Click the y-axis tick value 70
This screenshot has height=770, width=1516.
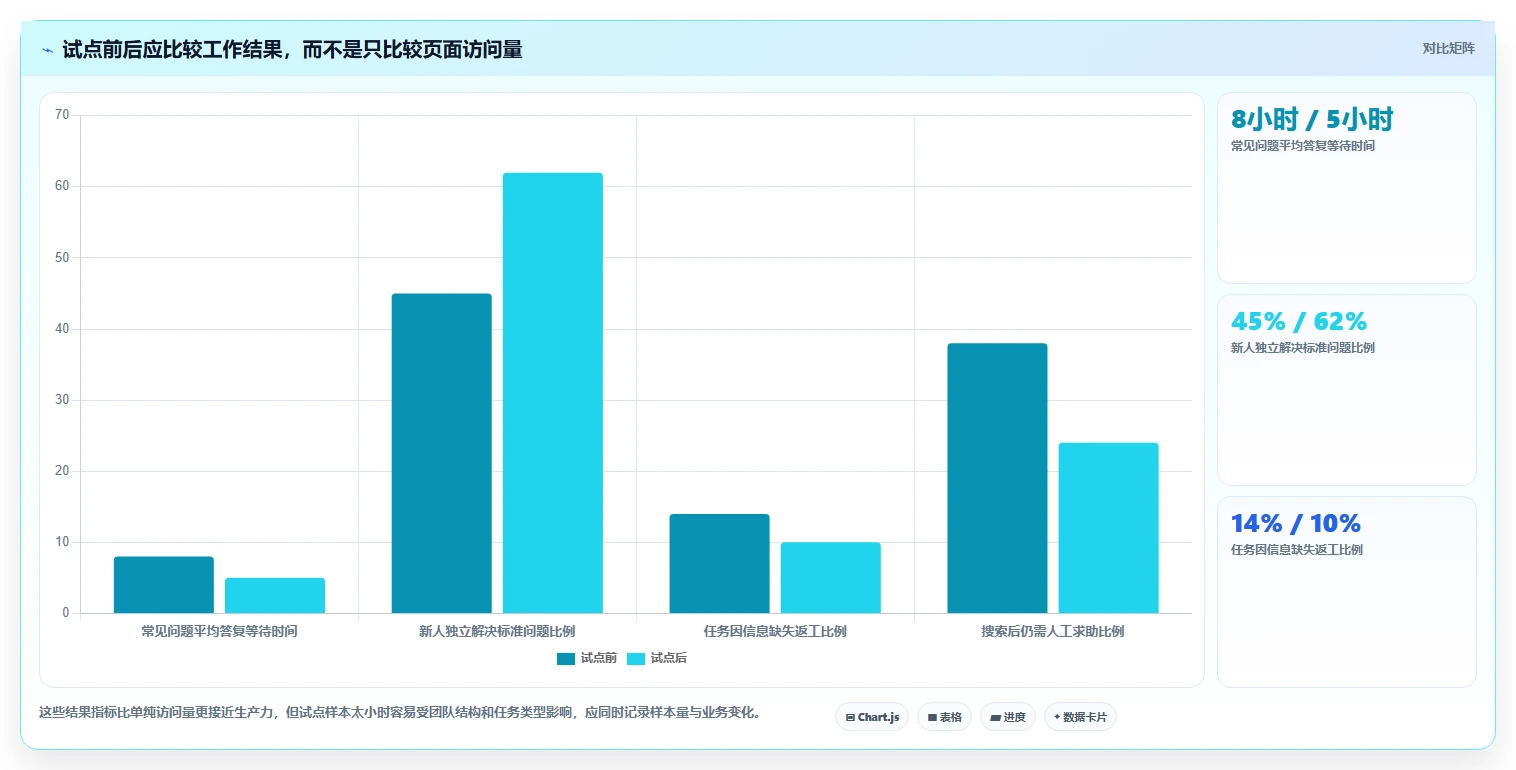[x=62, y=115]
